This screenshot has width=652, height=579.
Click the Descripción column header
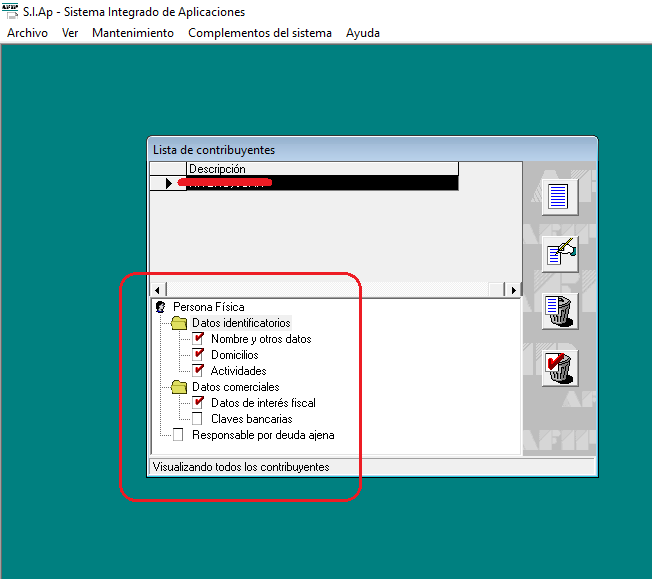pyautogui.click(x=321, y=169)
